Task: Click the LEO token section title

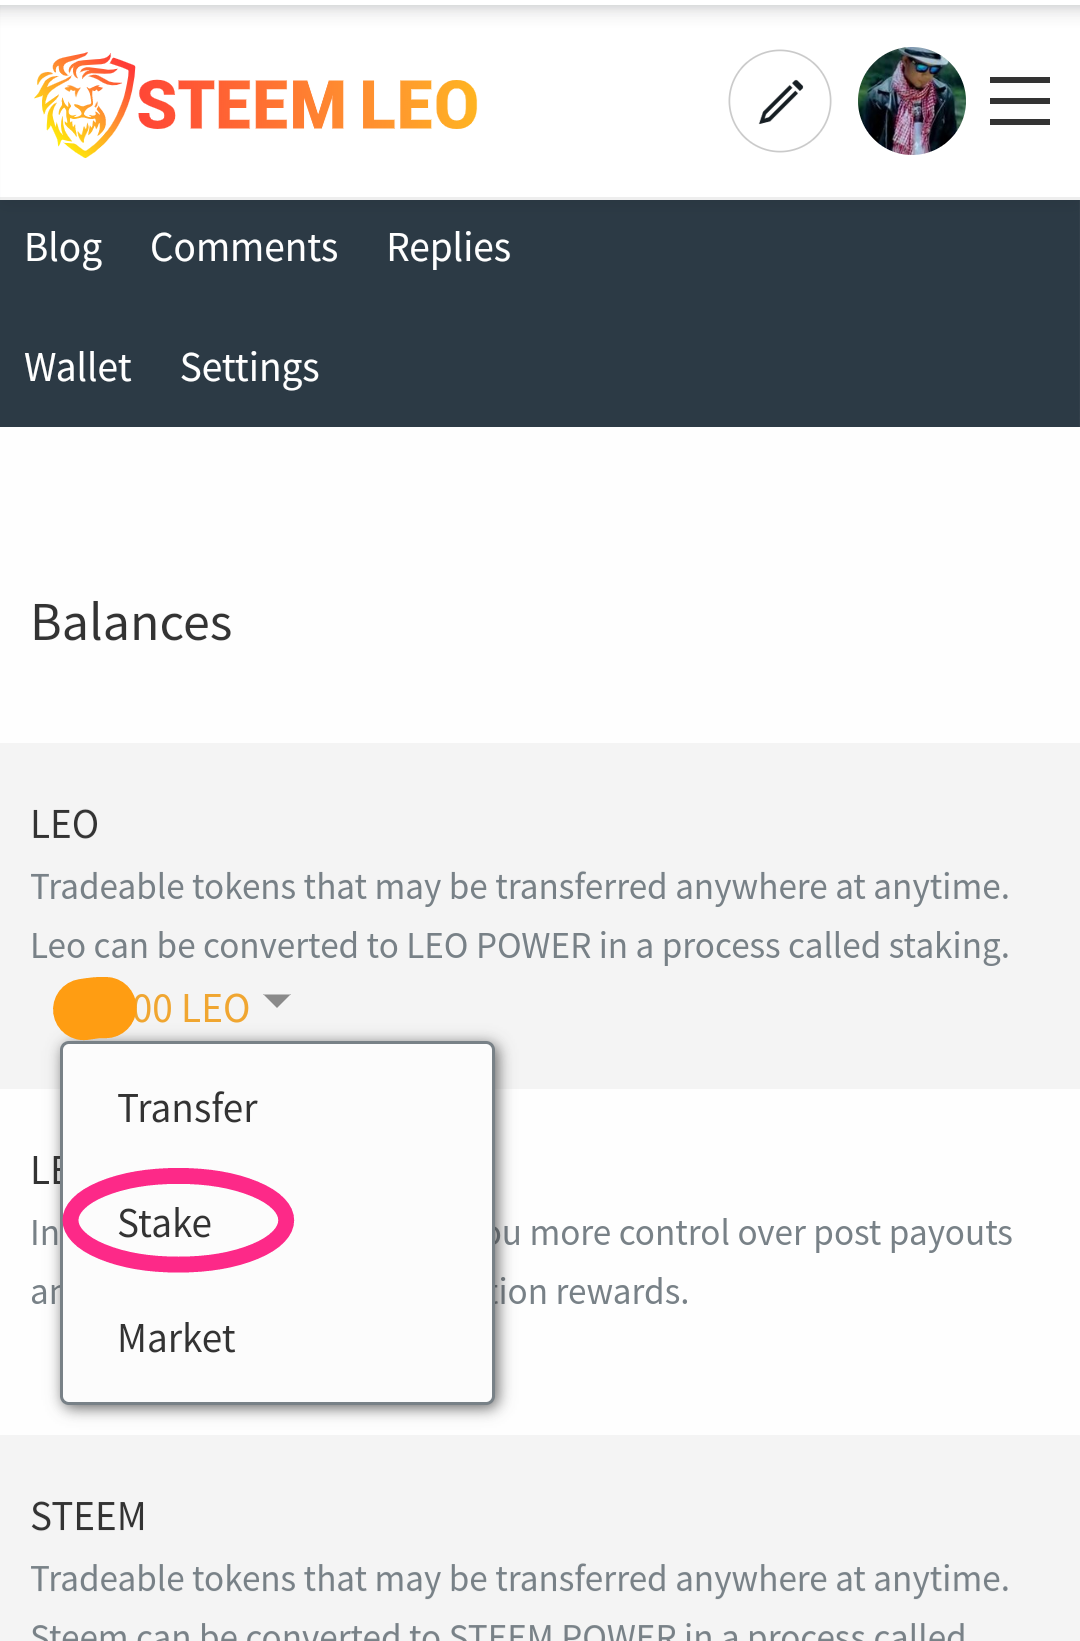Action: 65,825
